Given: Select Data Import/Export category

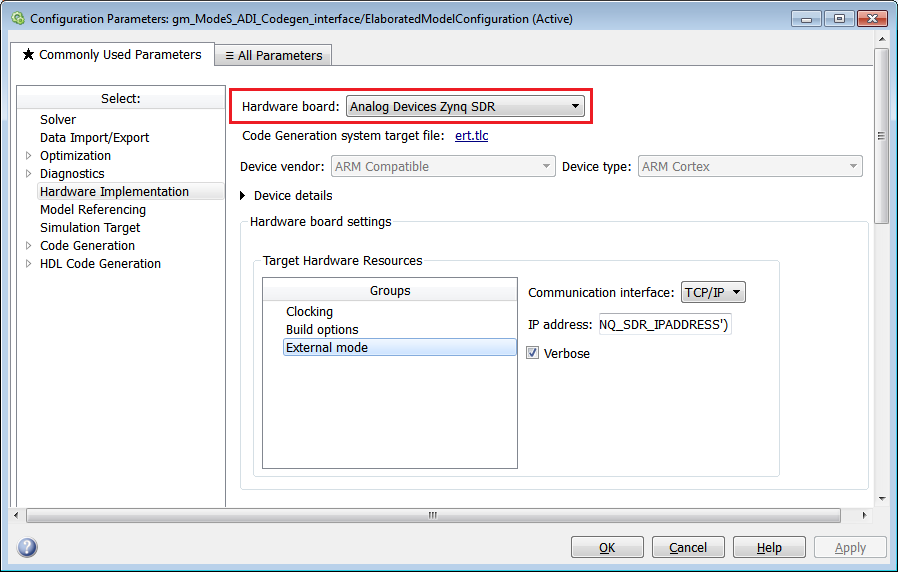Looking at the screenshot, I should [94, 137].
